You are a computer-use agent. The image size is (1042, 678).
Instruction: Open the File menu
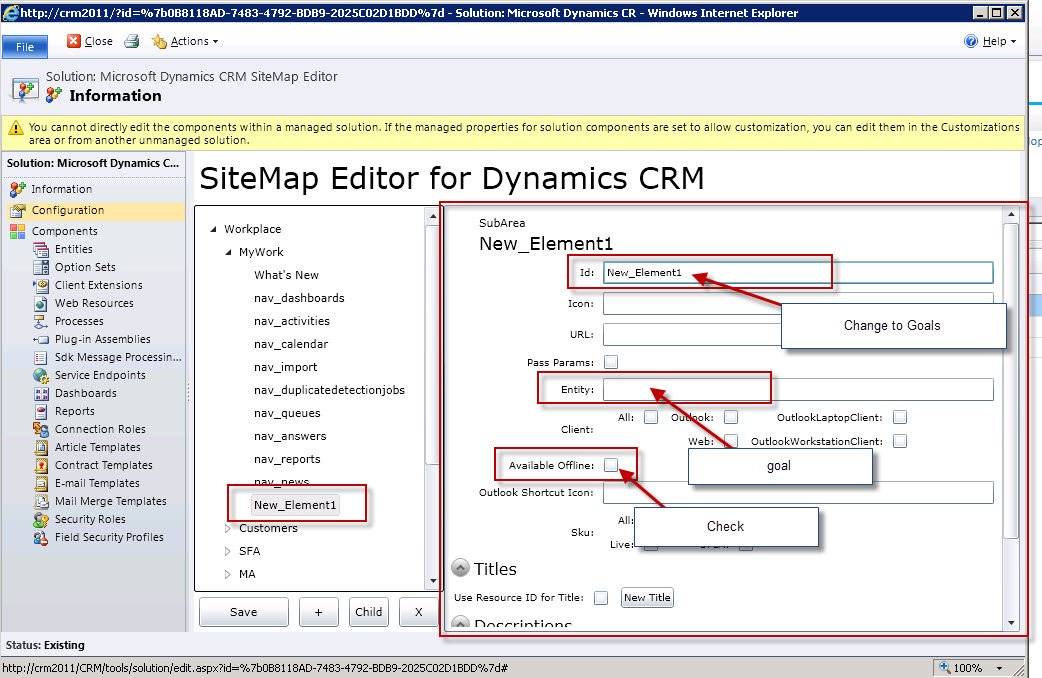pyautogui.click(x=25, y=46)
